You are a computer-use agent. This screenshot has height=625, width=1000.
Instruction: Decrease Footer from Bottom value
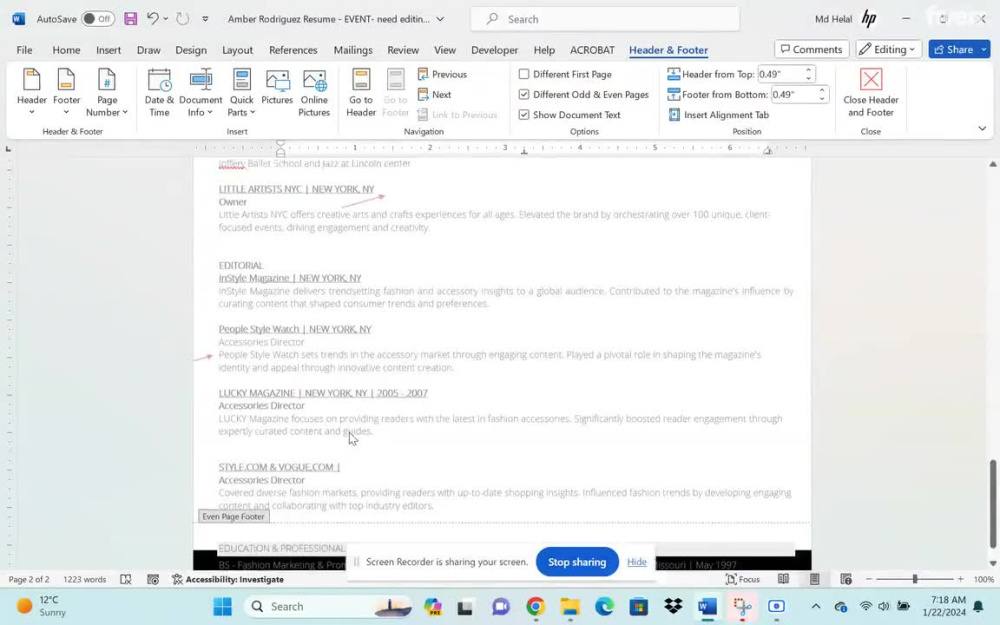click(x=822, y=98)
